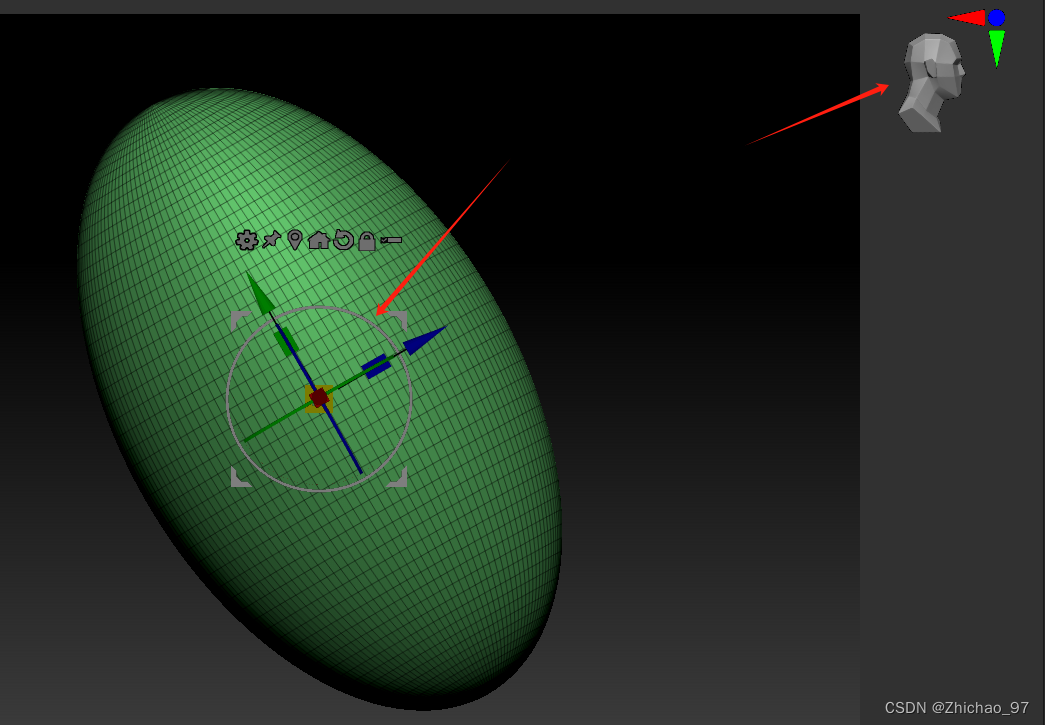Viewport: 1045px width, 725px height.
Task: Click the red center cube of gizmo
Action: (319, 398)
